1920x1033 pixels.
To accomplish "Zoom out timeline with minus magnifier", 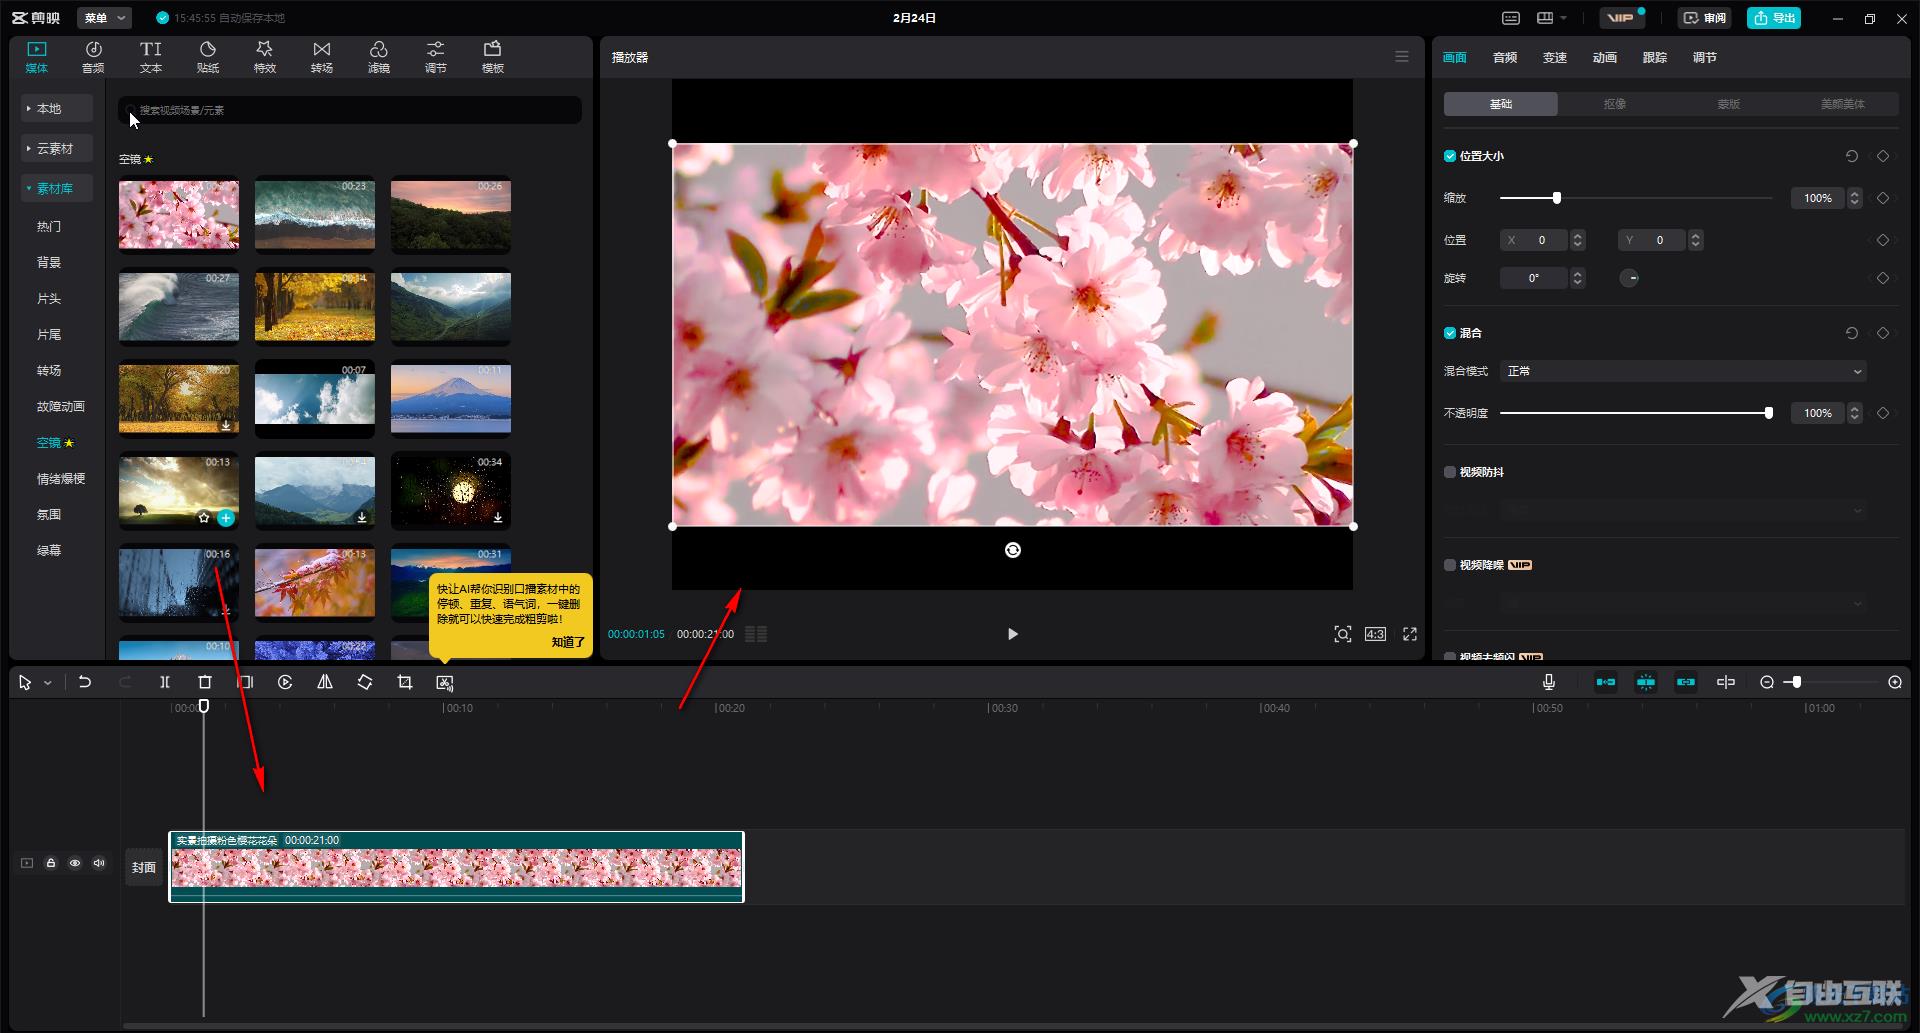I will 1767,682.
